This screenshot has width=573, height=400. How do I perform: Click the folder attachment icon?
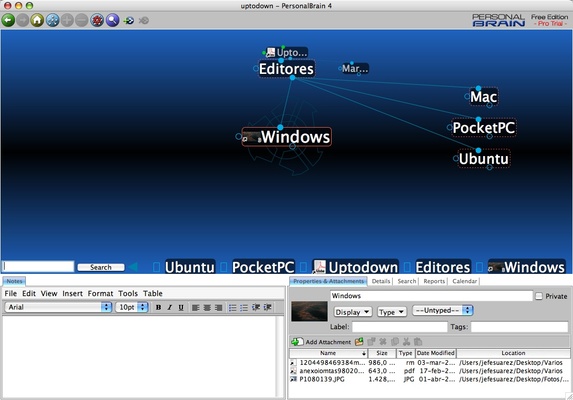tap(359, 342)
